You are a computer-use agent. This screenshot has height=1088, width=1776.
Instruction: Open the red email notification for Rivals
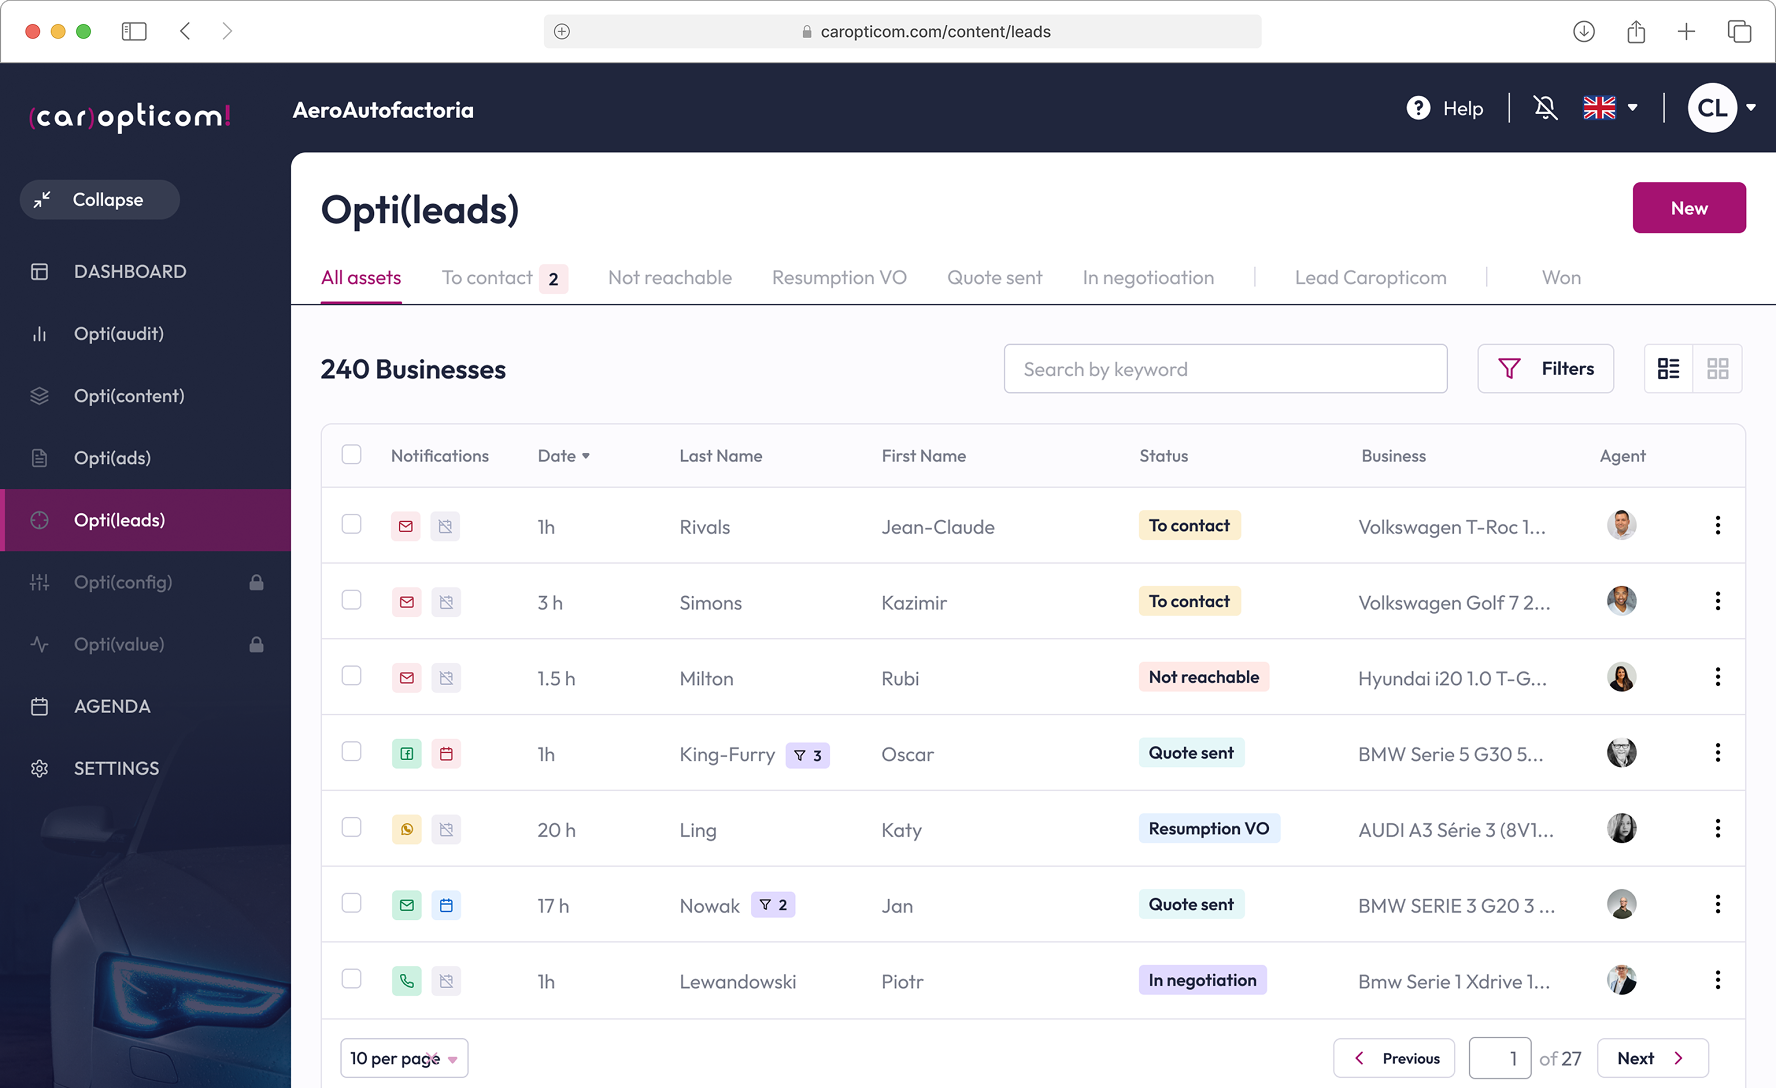pos(406,526)
